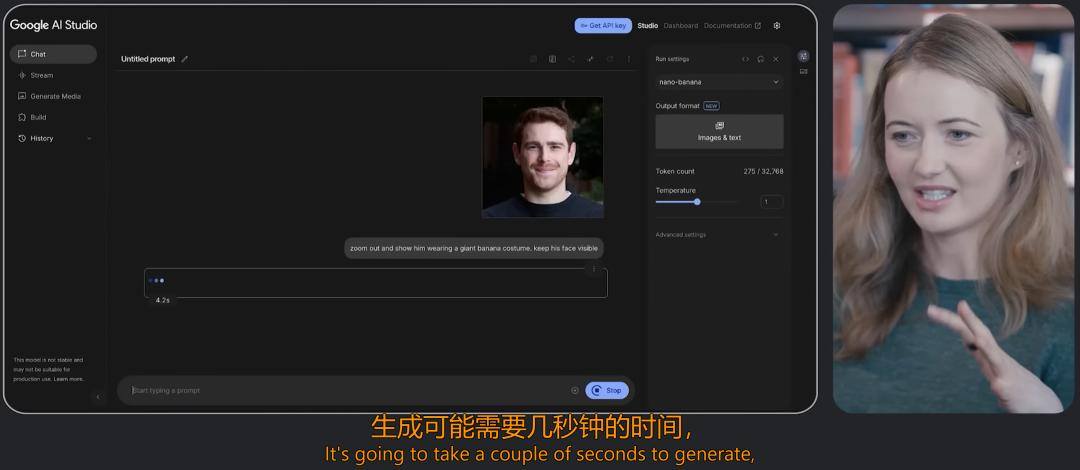Expand the Advanced settings section
The image size is (1080, 470).
coord(718,235)
